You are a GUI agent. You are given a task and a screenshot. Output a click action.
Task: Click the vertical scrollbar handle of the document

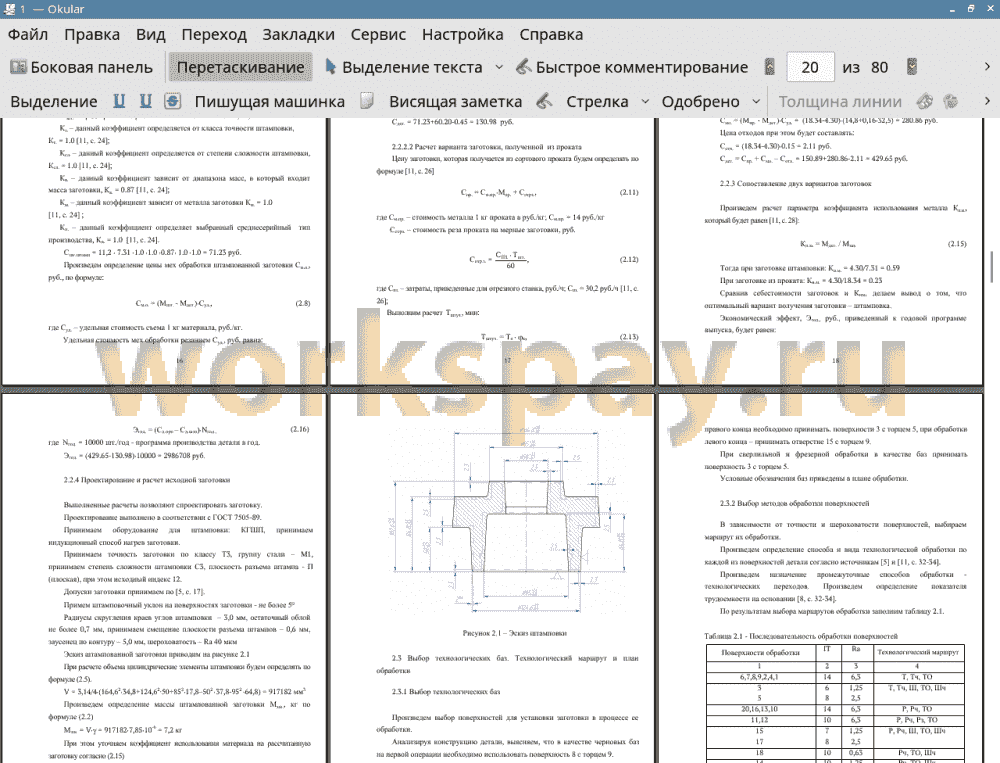(992, 267)
